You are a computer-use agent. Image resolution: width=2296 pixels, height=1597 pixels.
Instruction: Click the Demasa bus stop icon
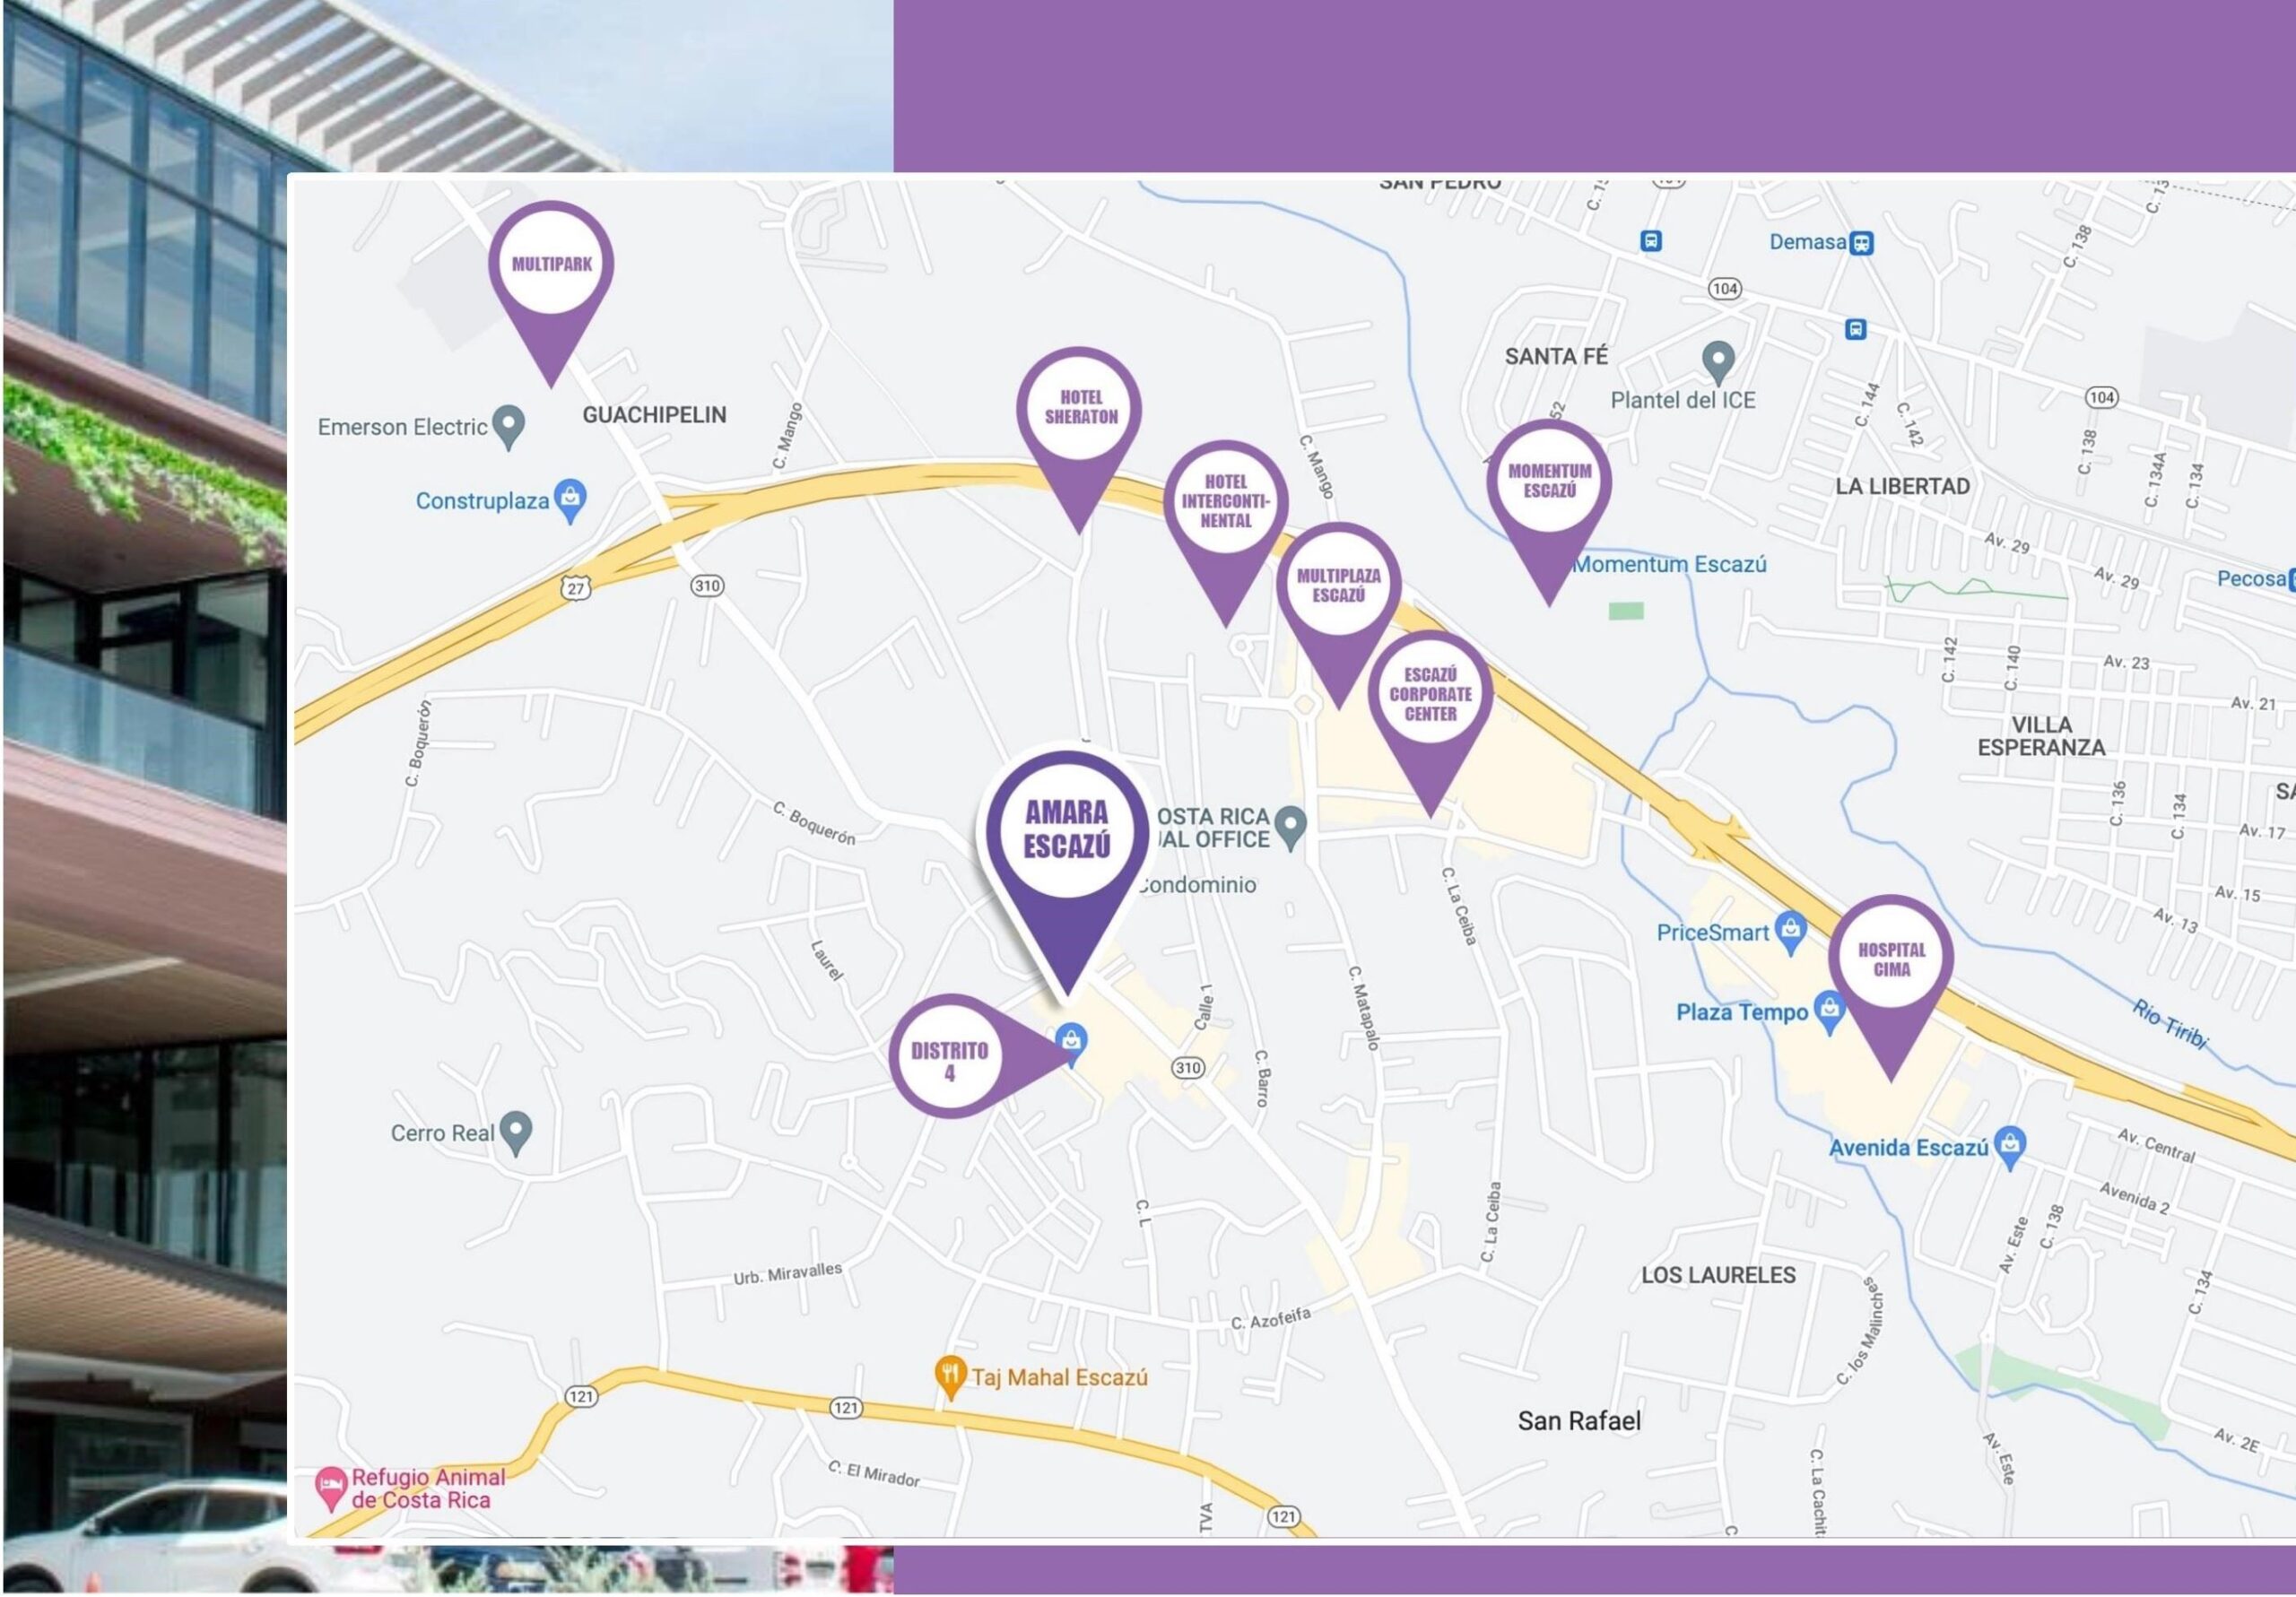coord(1861,243)
